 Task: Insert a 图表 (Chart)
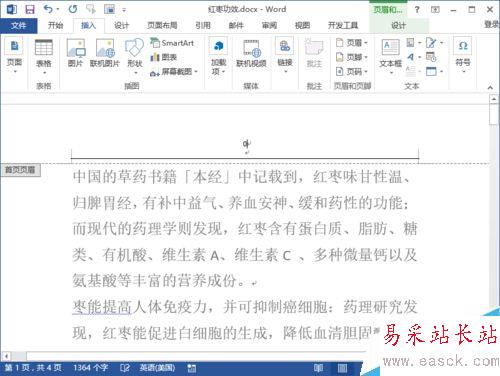(164, 57)
